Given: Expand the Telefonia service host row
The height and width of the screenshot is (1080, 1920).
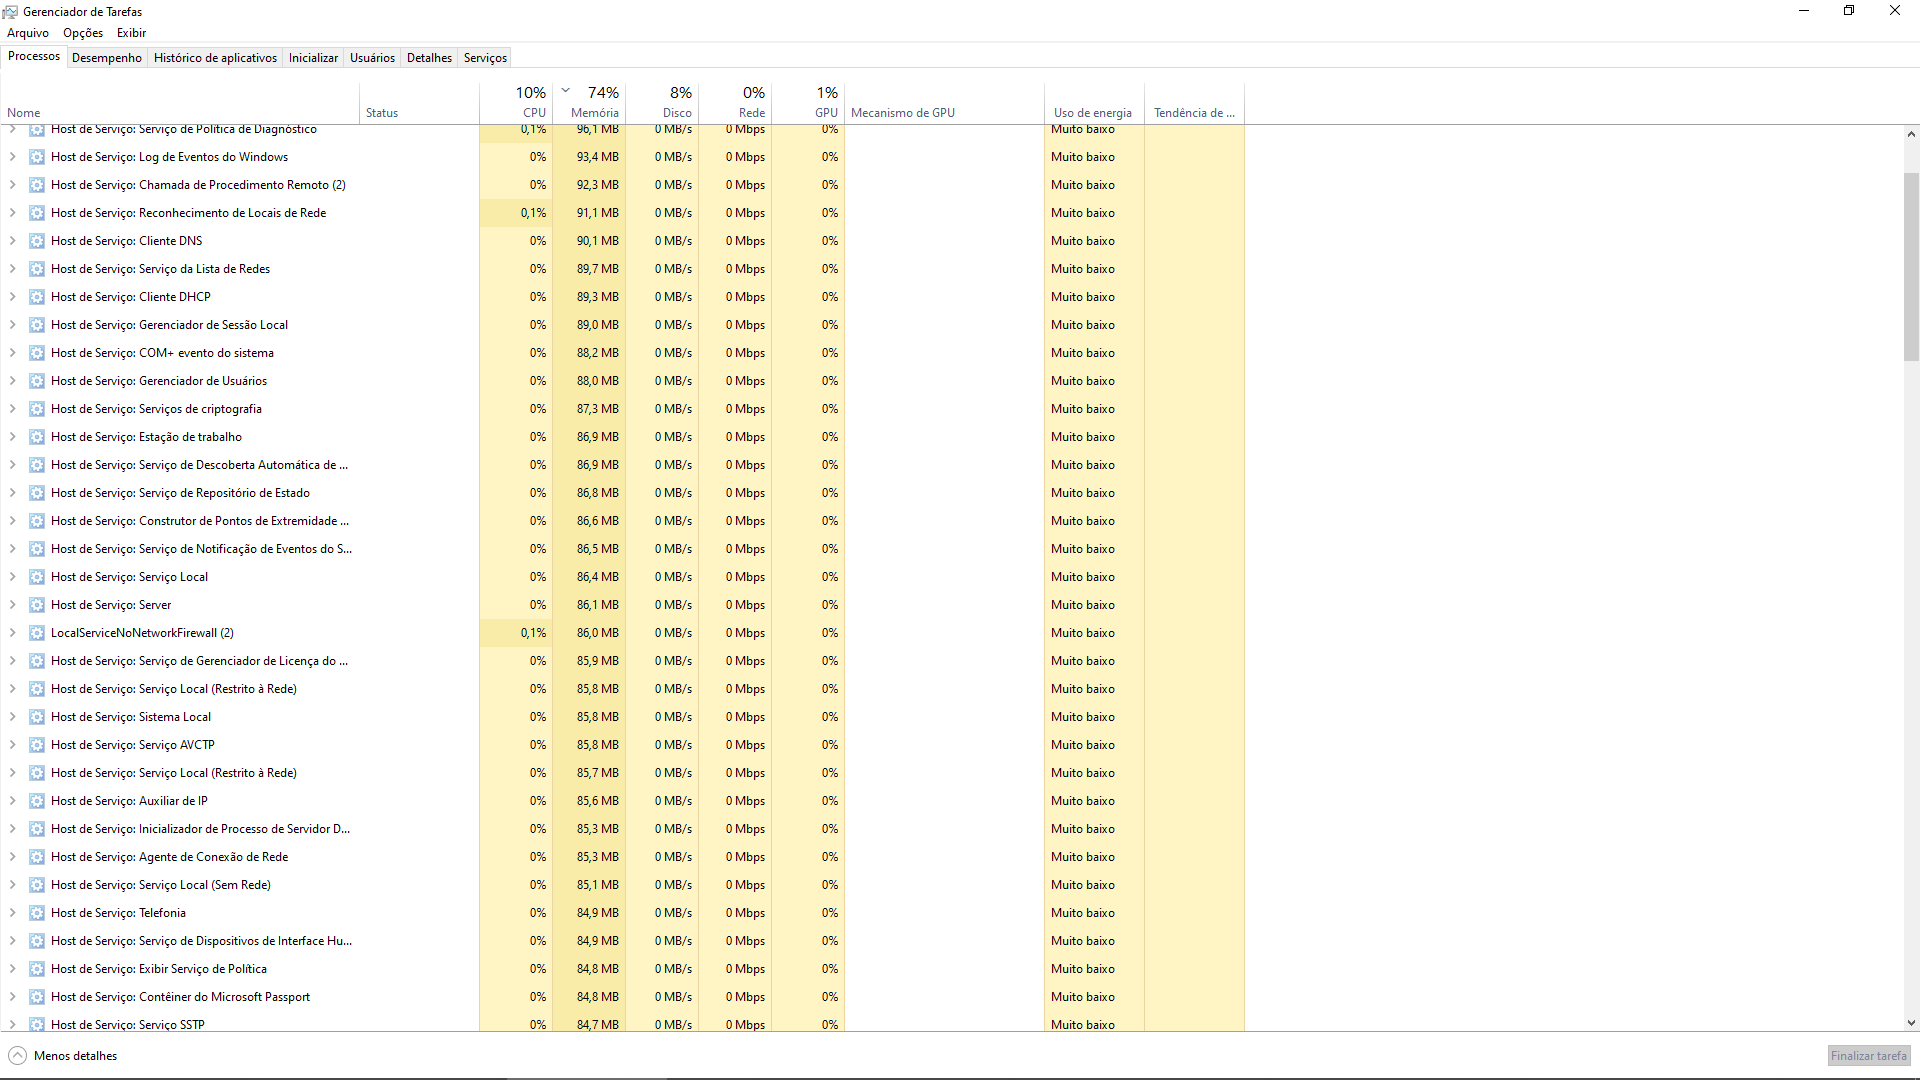Looking at the screenshot, I should click(x=13, y=913).
